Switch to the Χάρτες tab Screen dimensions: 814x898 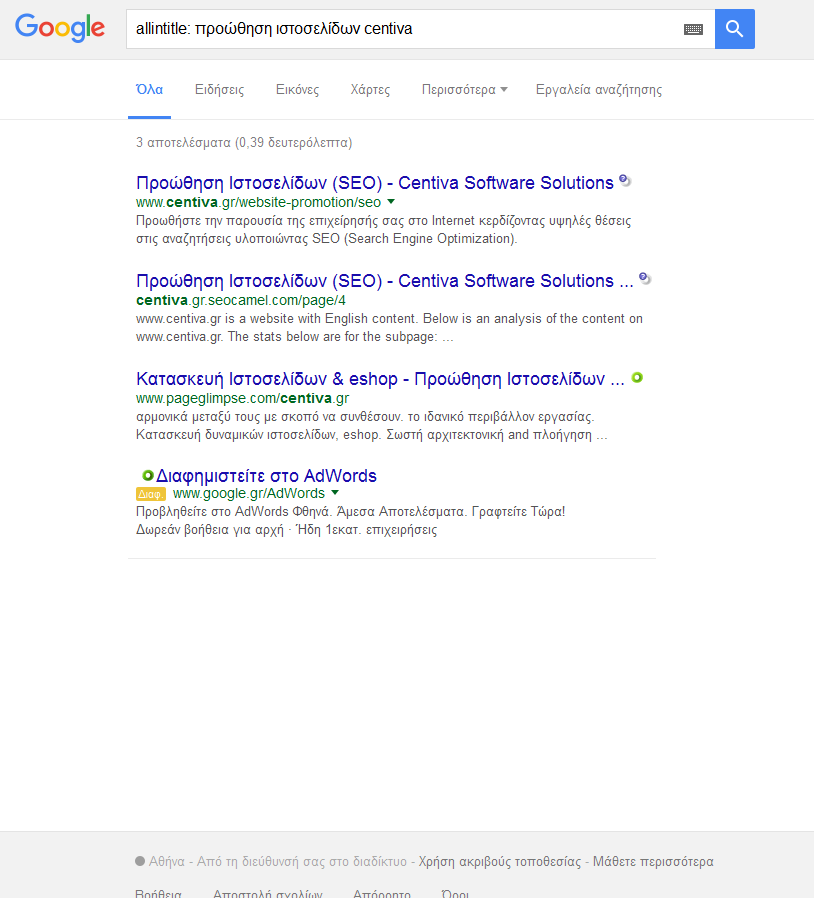[370, 89]
